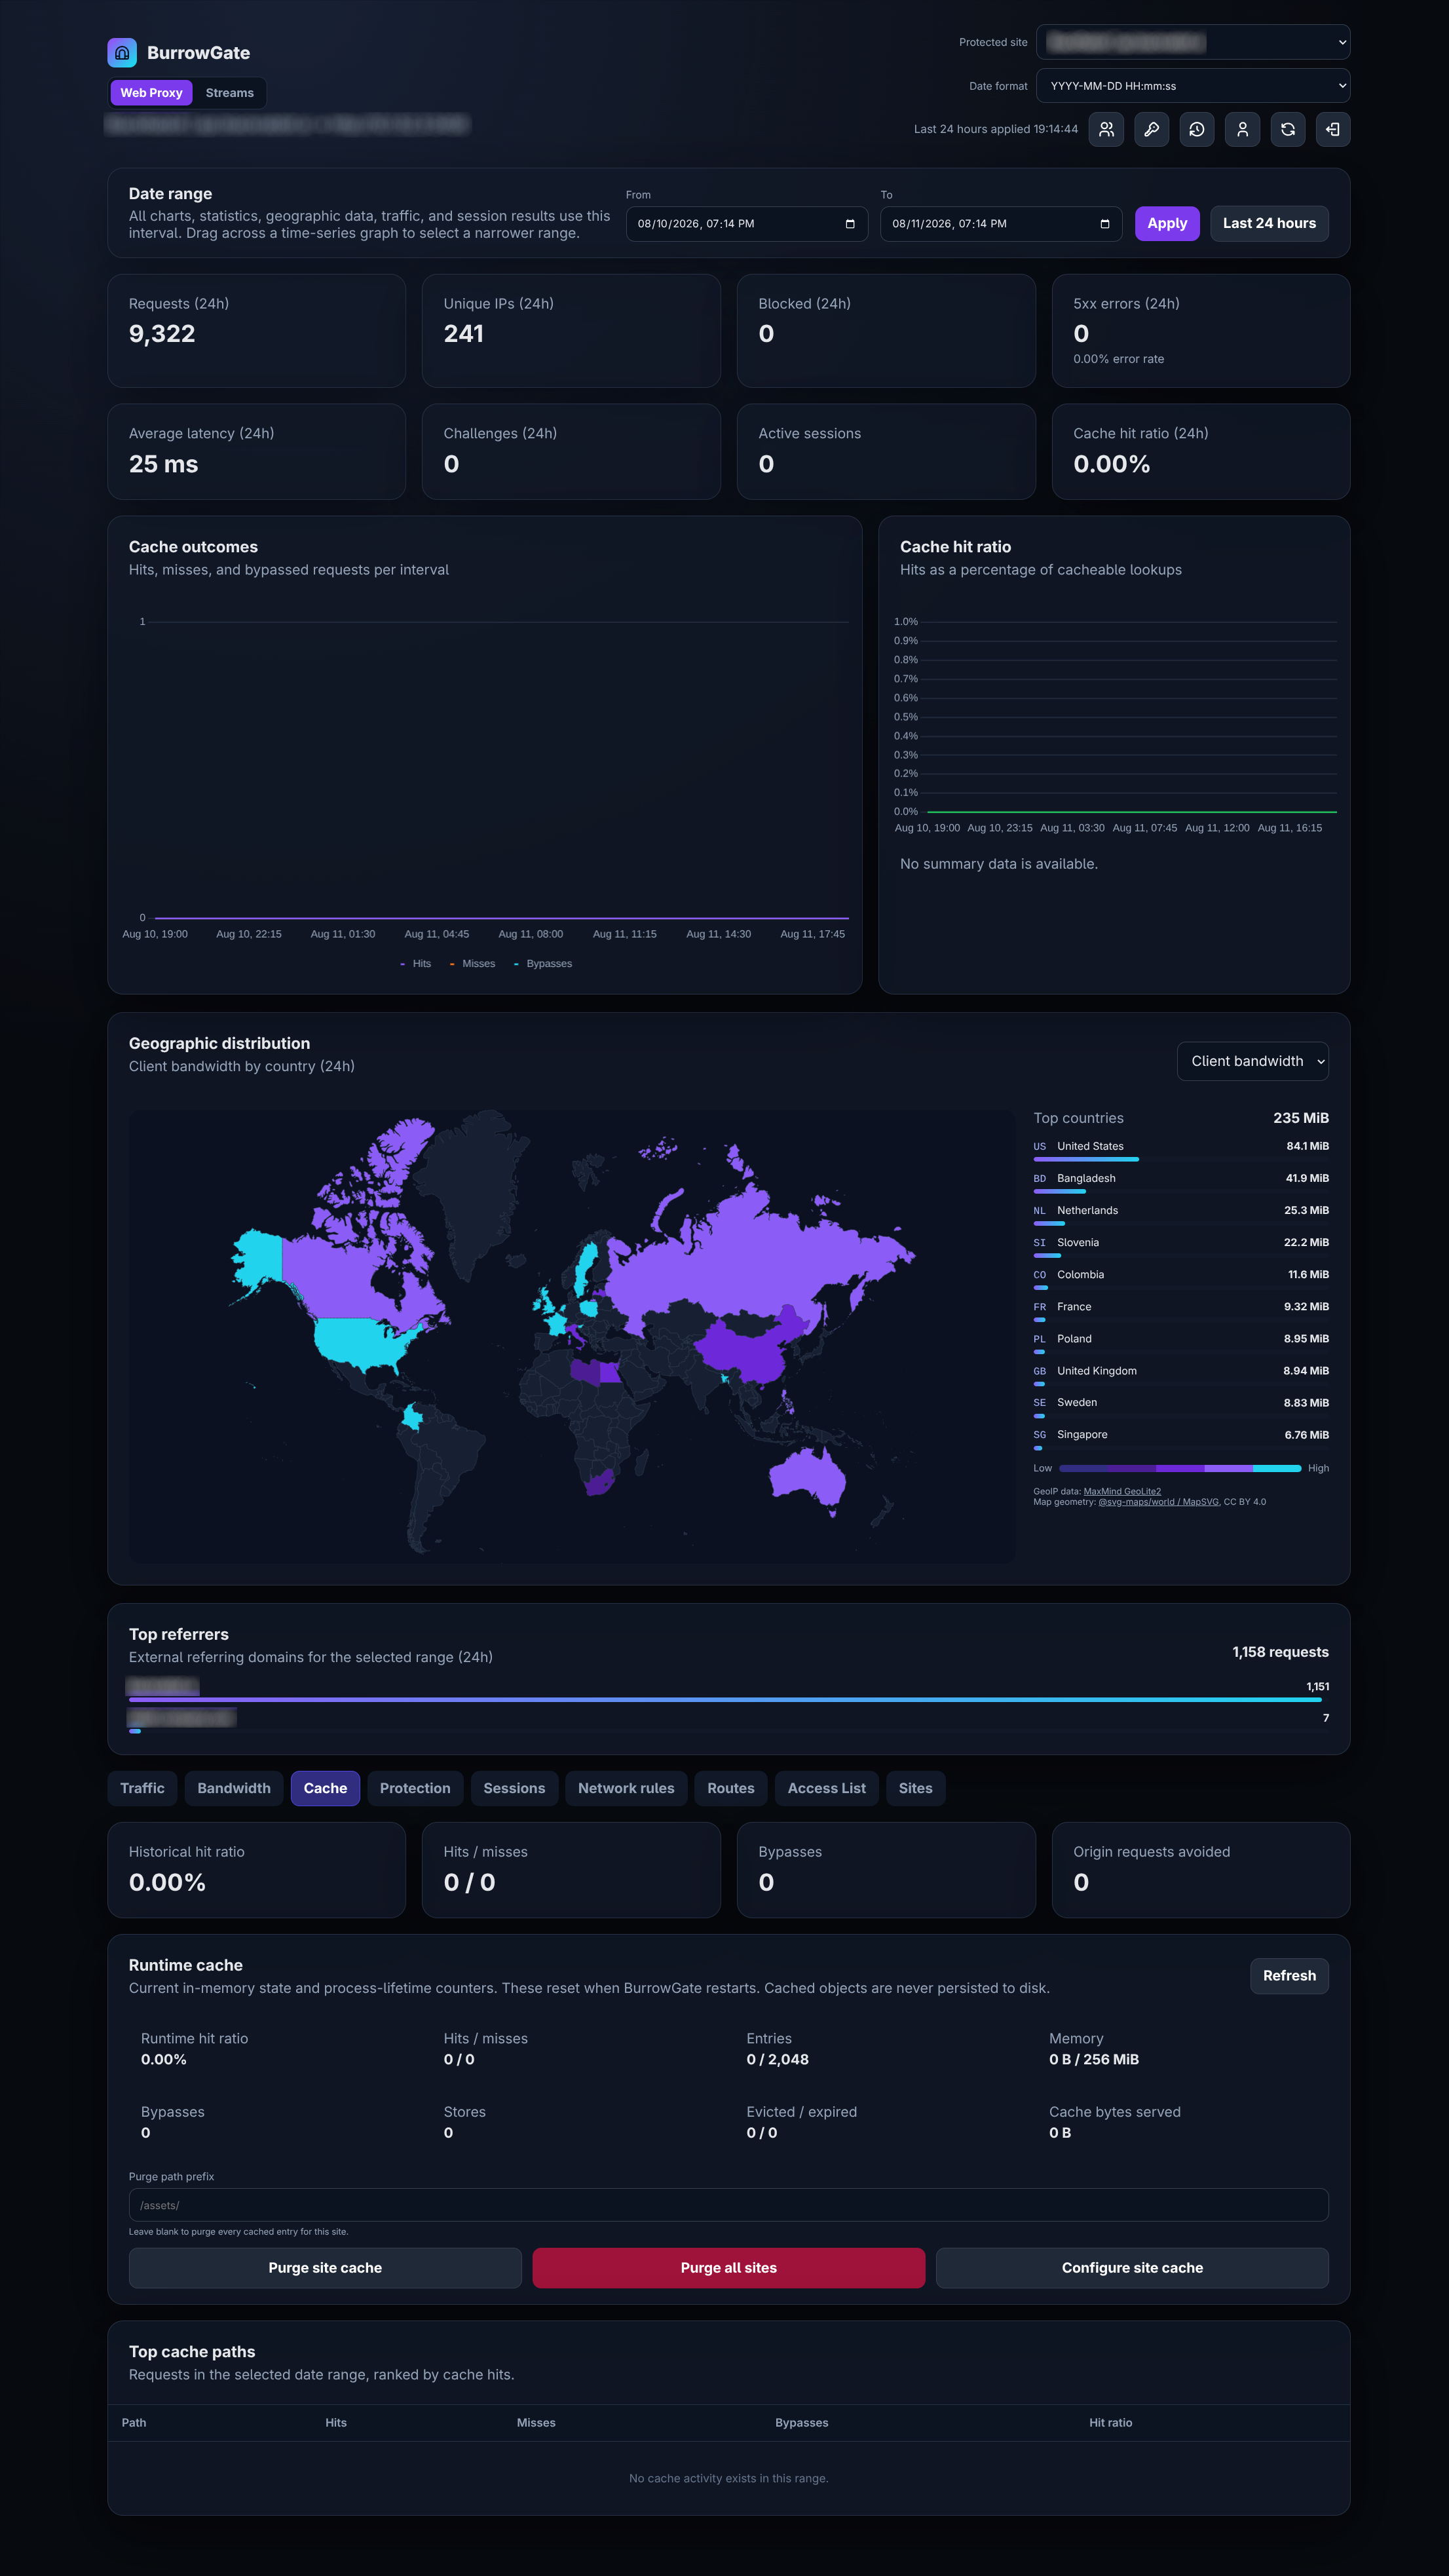1449x2576 pixels.
Task: Open the Bandwidth tab
Action: tap(234, 1788)
